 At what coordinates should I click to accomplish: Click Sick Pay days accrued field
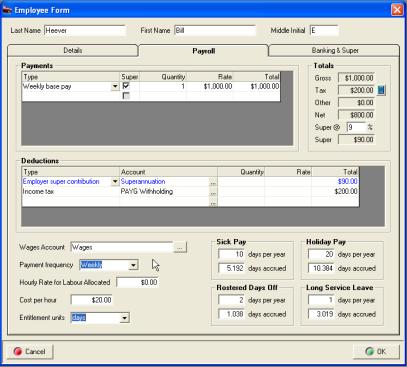(x=231, y=268)
